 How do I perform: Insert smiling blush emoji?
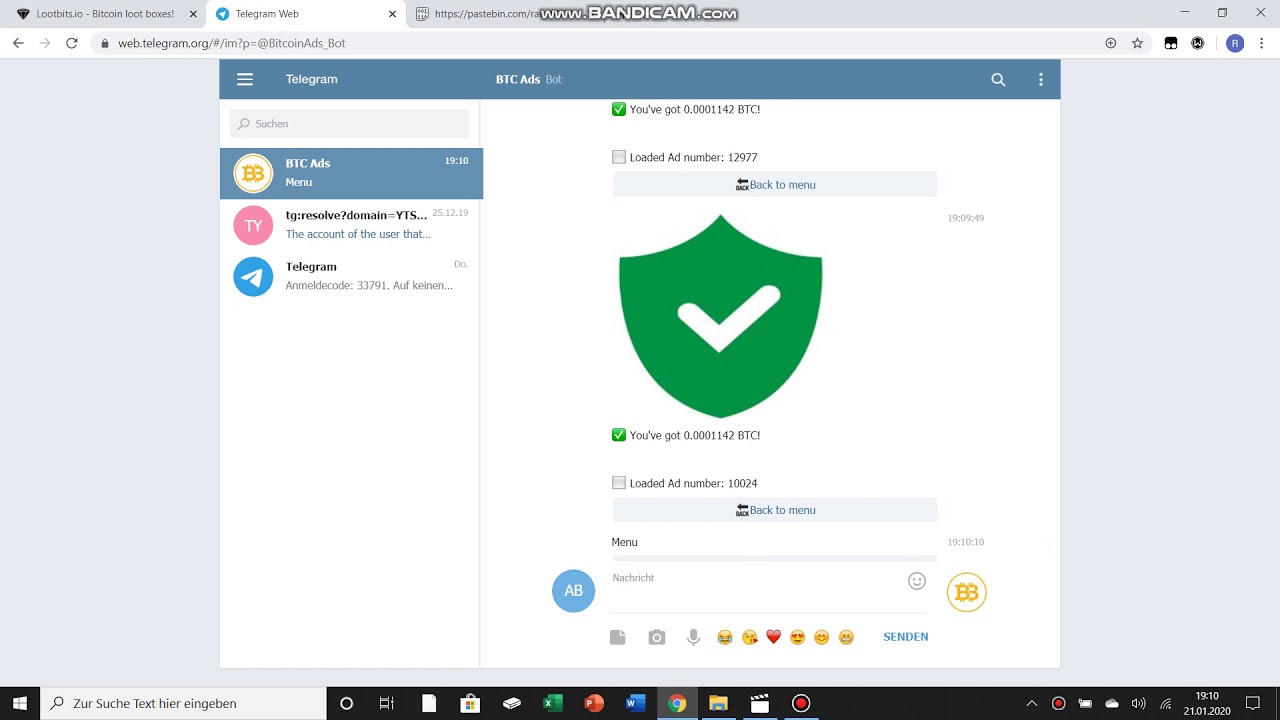(822, 637)
